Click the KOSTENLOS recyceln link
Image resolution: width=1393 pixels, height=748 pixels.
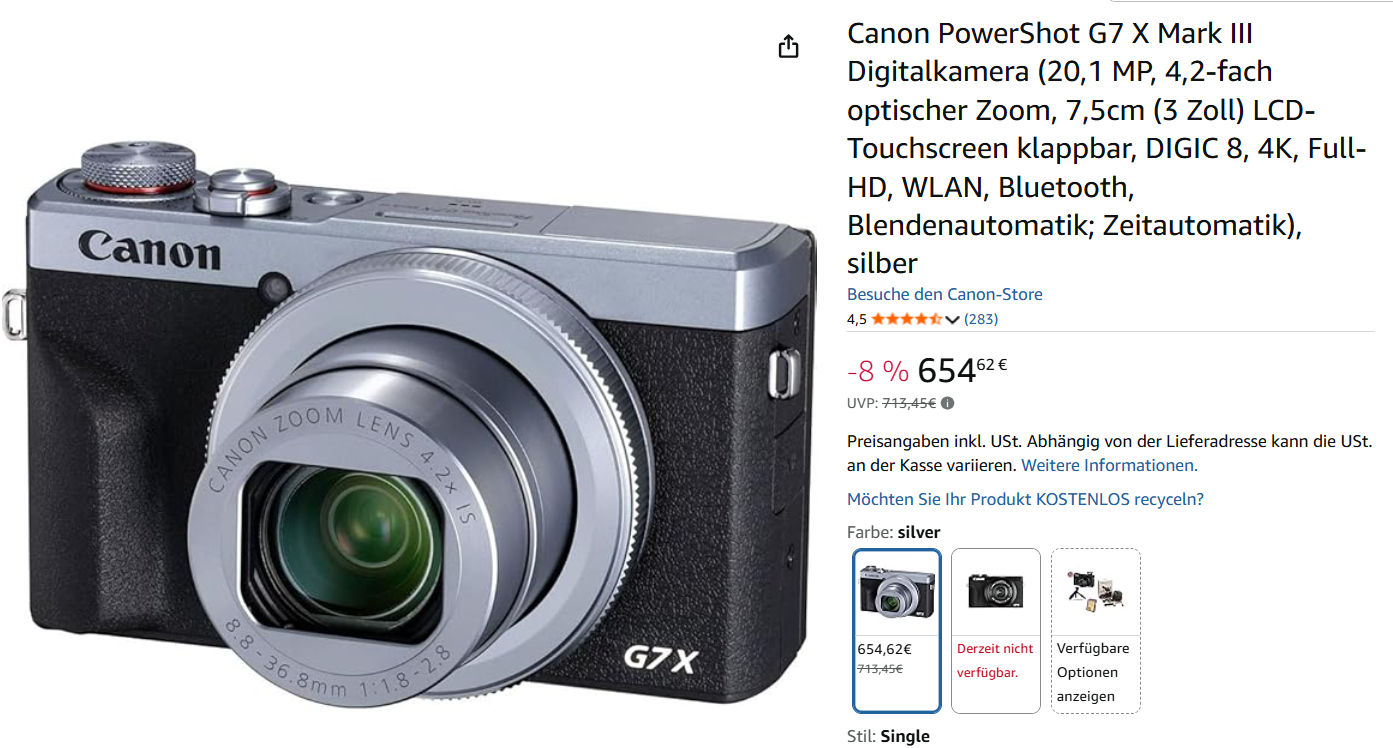1025,499
